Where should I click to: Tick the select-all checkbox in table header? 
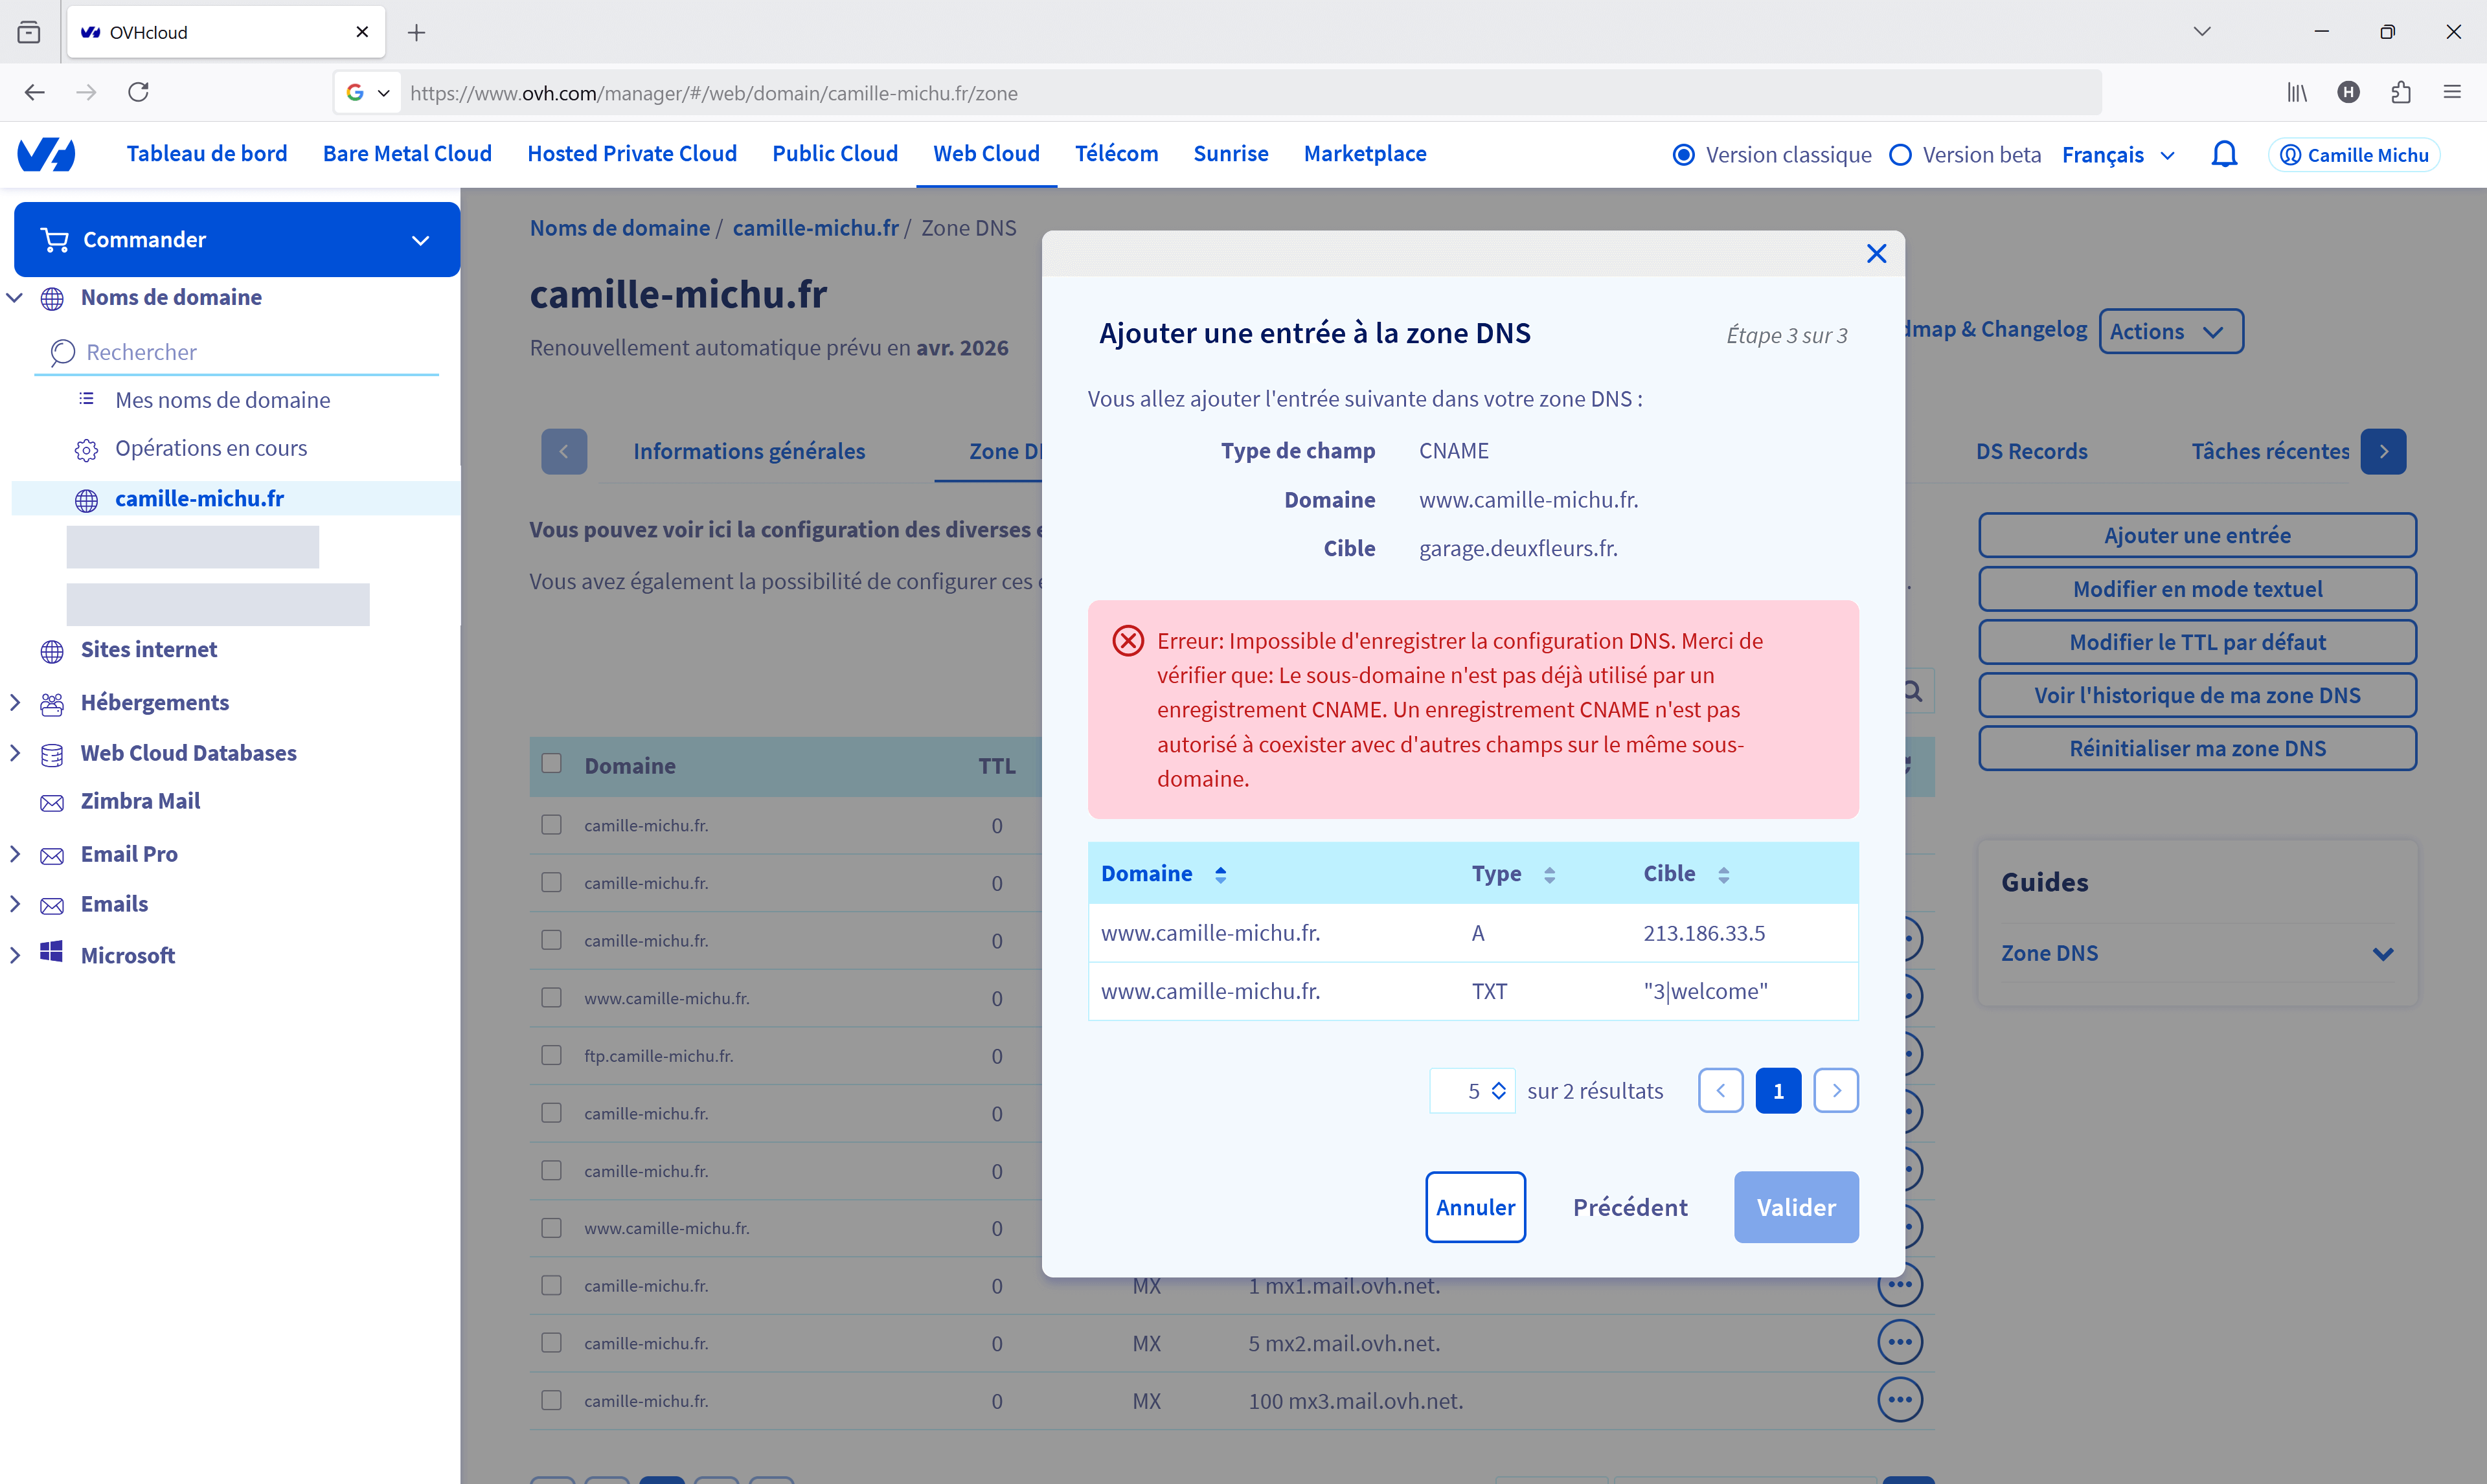click(551, 764)
